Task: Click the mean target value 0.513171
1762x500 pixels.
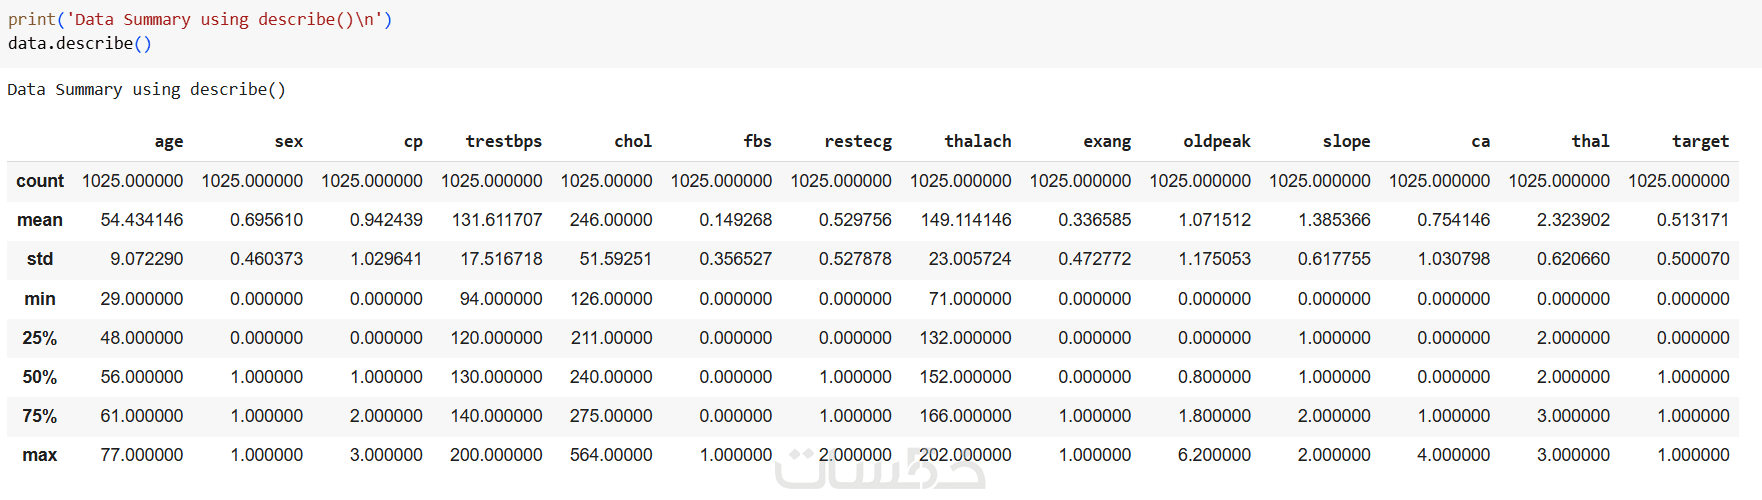Action: click(1692, 220)
